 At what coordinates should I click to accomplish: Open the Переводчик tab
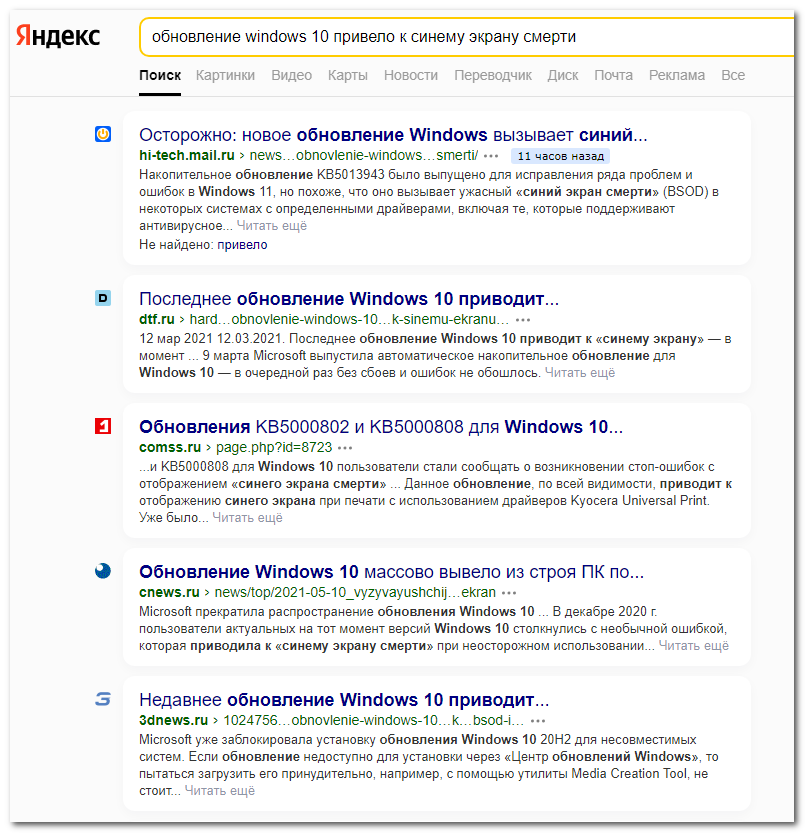click(x=493, y=75)
